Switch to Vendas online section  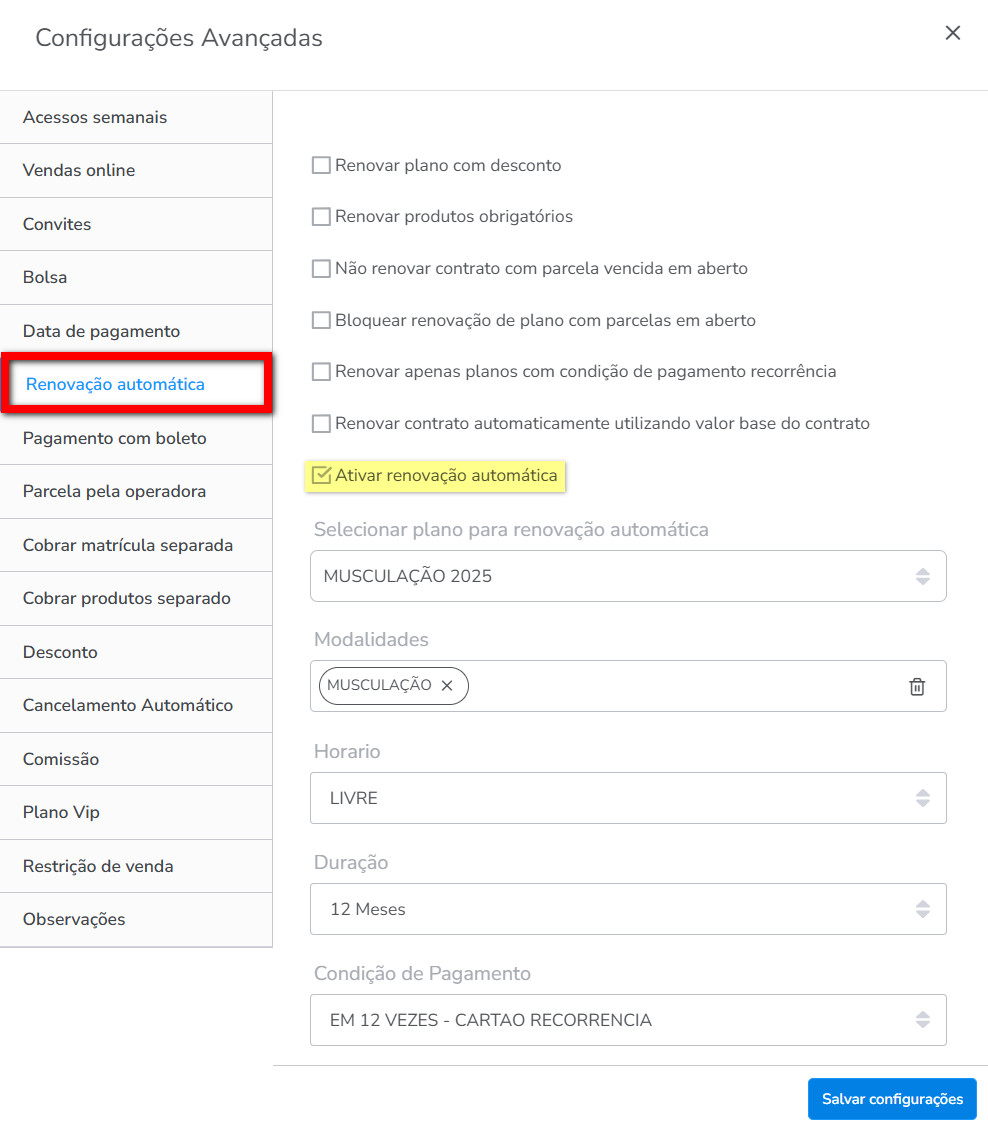79,170
